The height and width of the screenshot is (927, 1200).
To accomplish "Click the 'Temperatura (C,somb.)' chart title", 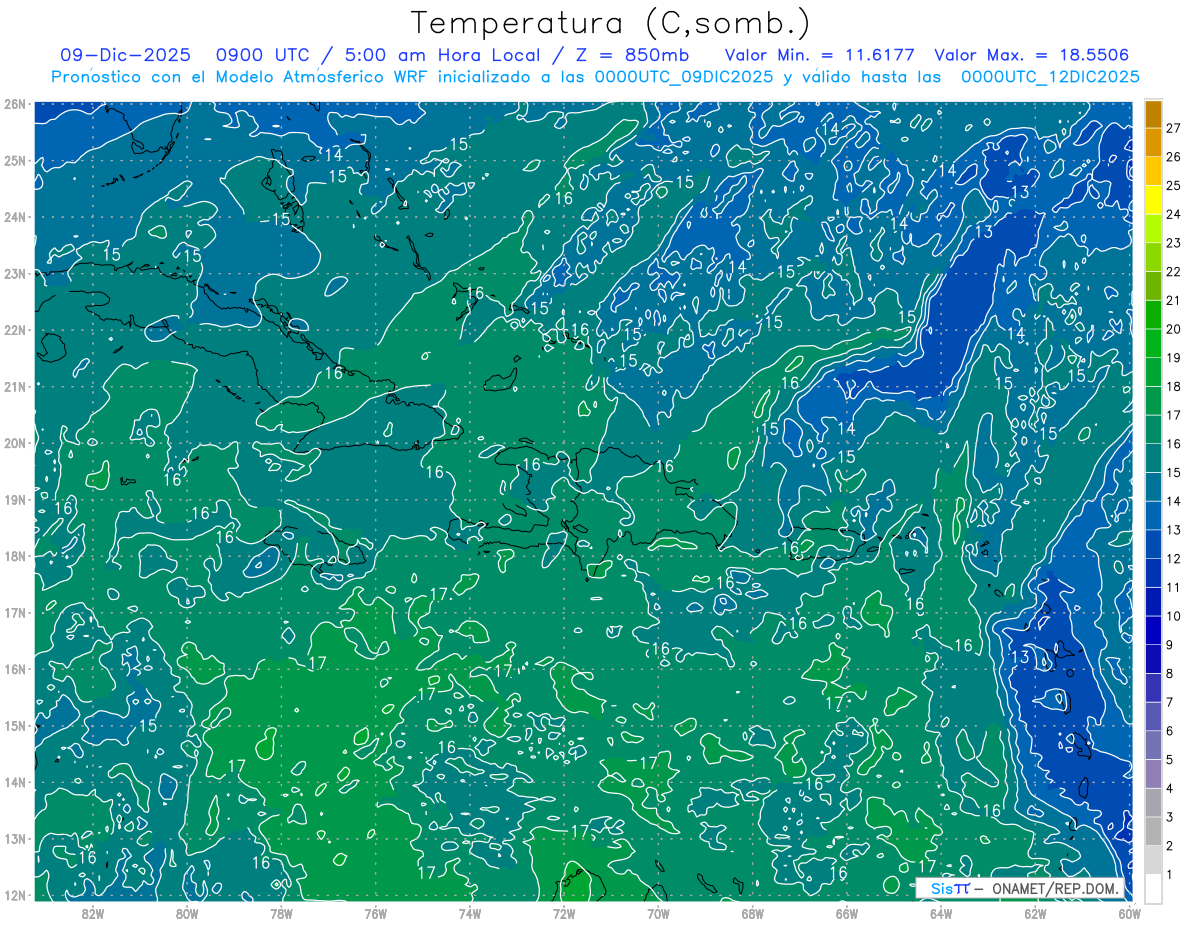I will 611,23.
